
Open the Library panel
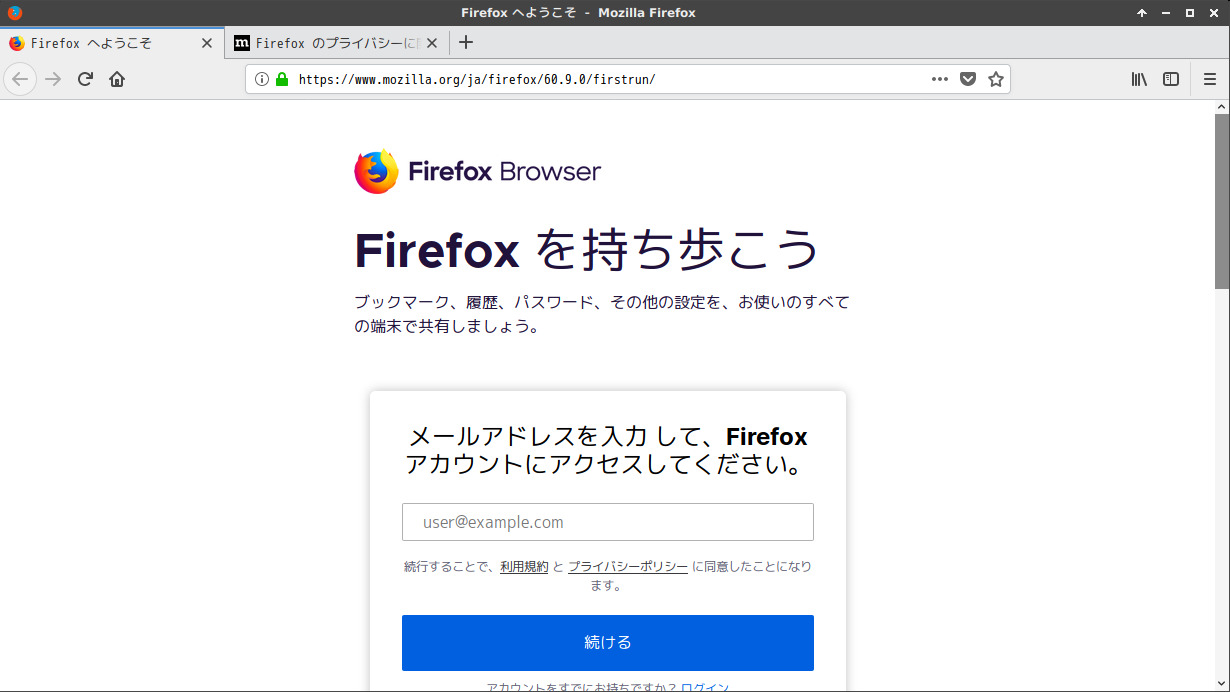point(1139,79)
